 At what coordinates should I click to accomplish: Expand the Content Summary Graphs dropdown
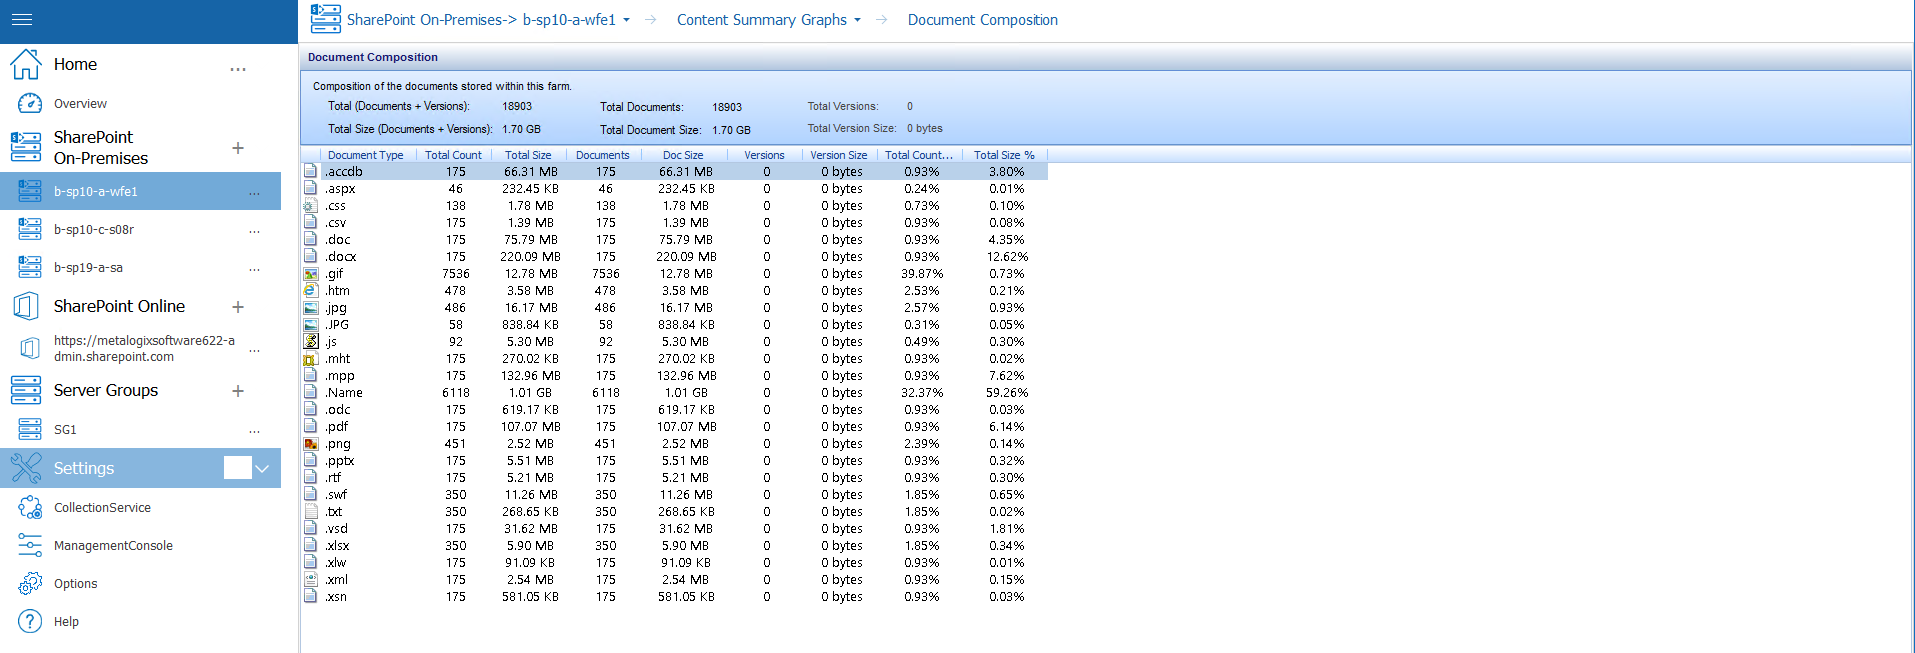click(858, 20)
